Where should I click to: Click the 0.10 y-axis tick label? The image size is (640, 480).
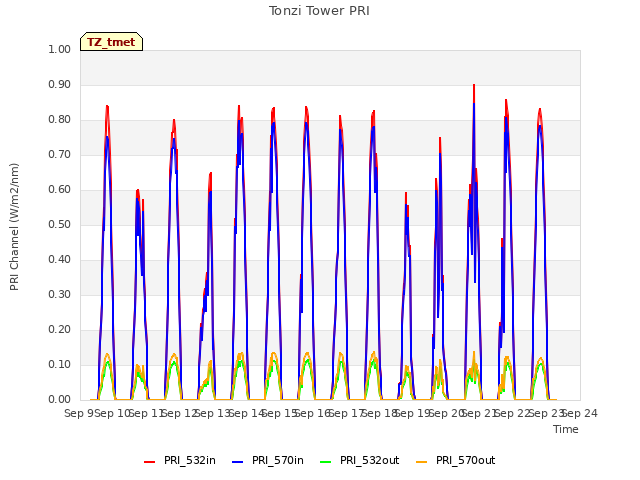click(x=60, y=364)
